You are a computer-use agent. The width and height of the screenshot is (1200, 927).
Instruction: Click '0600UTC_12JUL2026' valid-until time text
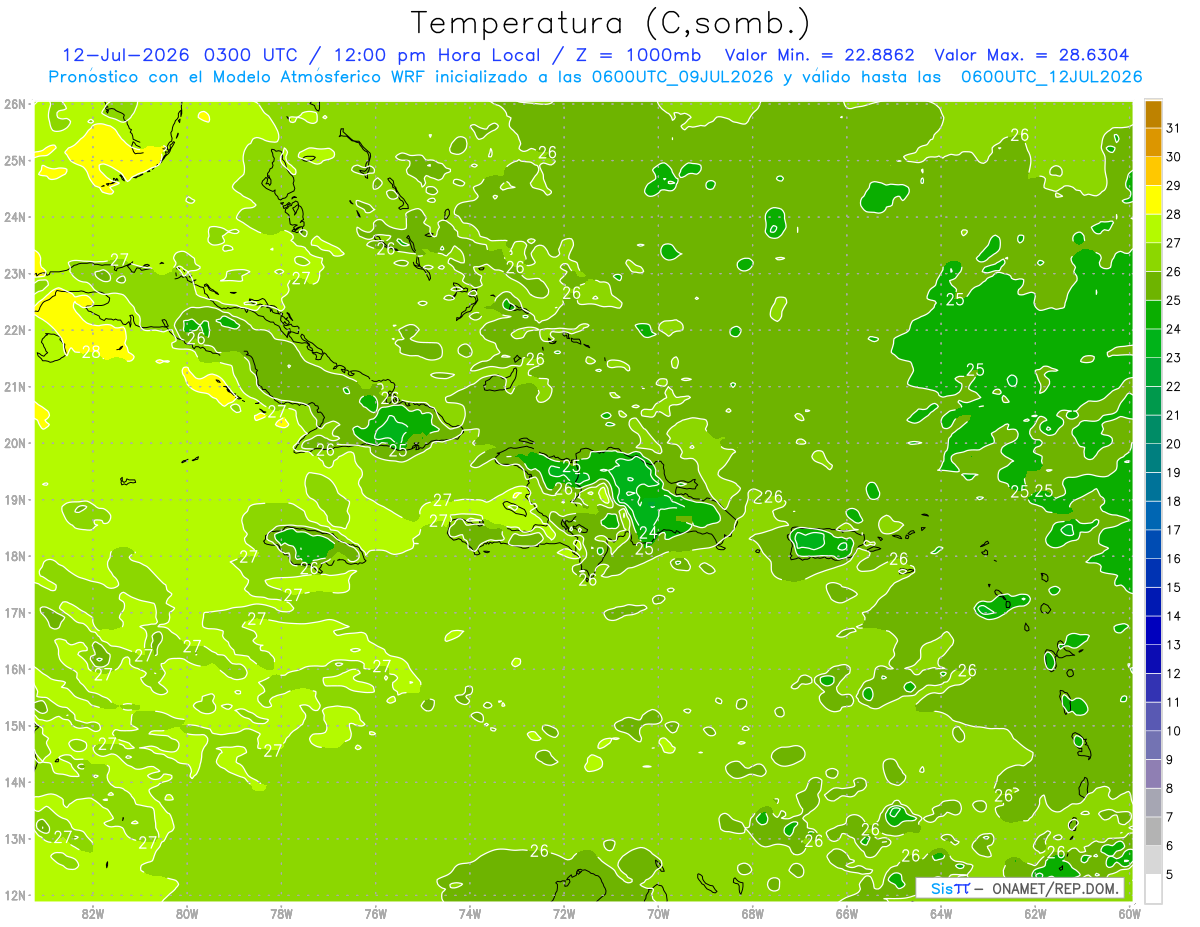pos(1051,77)
